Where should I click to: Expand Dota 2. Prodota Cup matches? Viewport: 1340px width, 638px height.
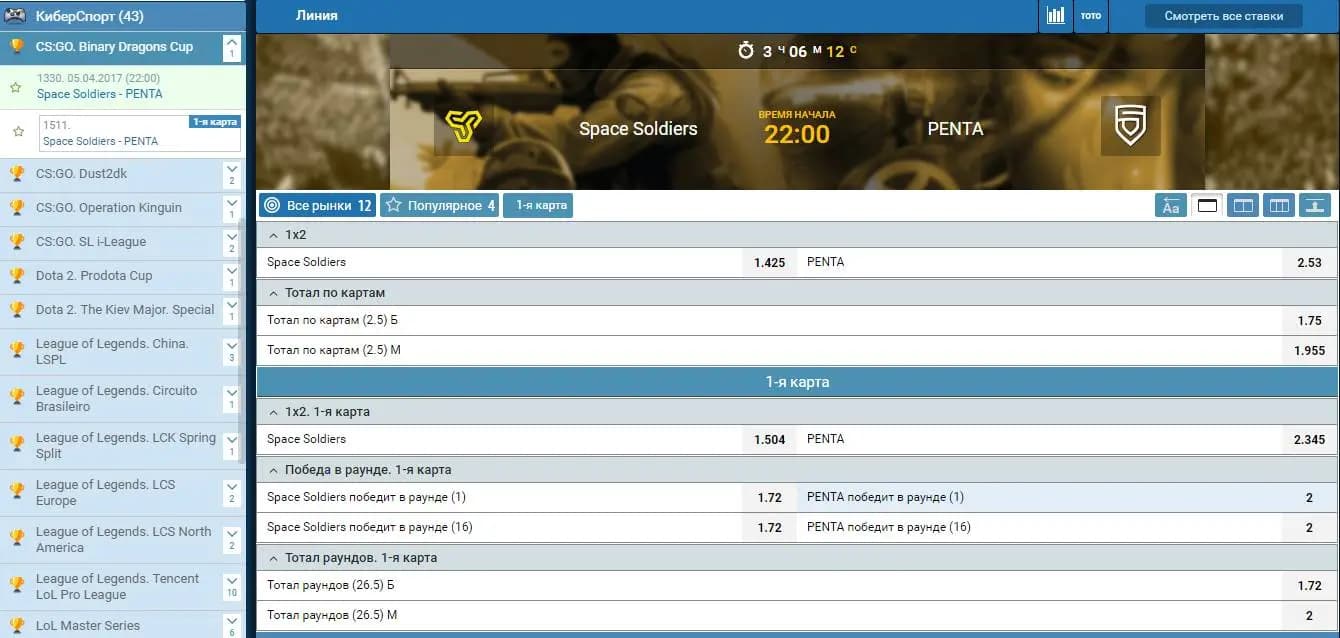point(232,277)
